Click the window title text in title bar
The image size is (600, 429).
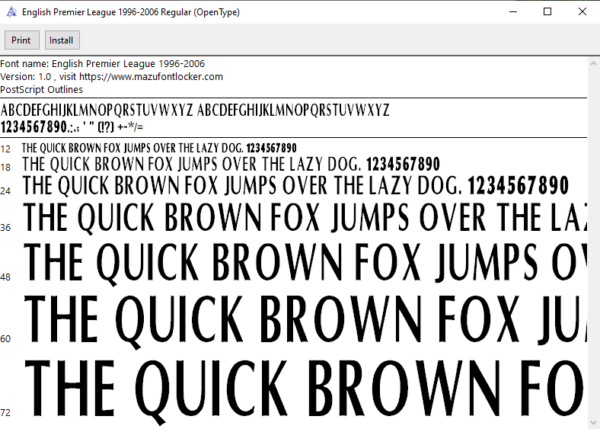tap(131, 12)
